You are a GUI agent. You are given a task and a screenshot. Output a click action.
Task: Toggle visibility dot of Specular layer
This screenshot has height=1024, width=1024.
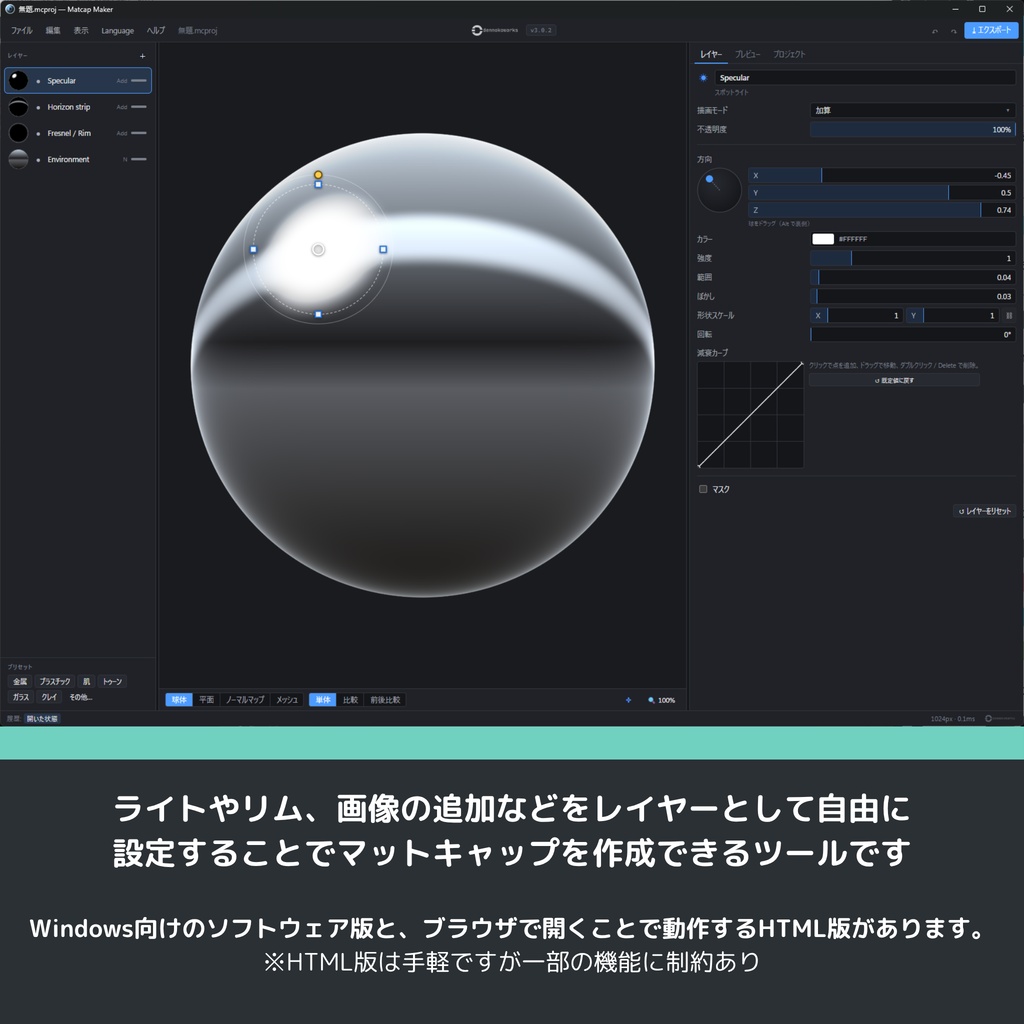[x=39, y=81]
